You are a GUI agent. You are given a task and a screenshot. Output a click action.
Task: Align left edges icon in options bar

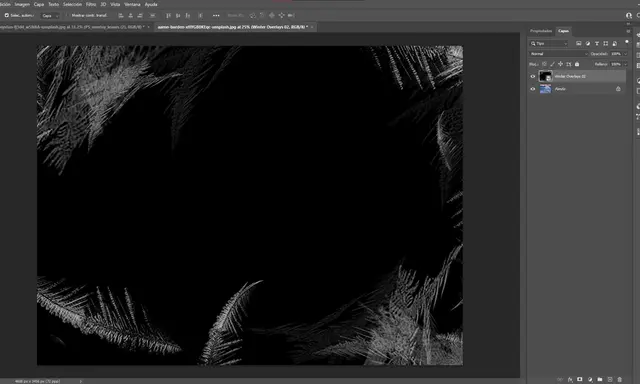click(121, 16)
